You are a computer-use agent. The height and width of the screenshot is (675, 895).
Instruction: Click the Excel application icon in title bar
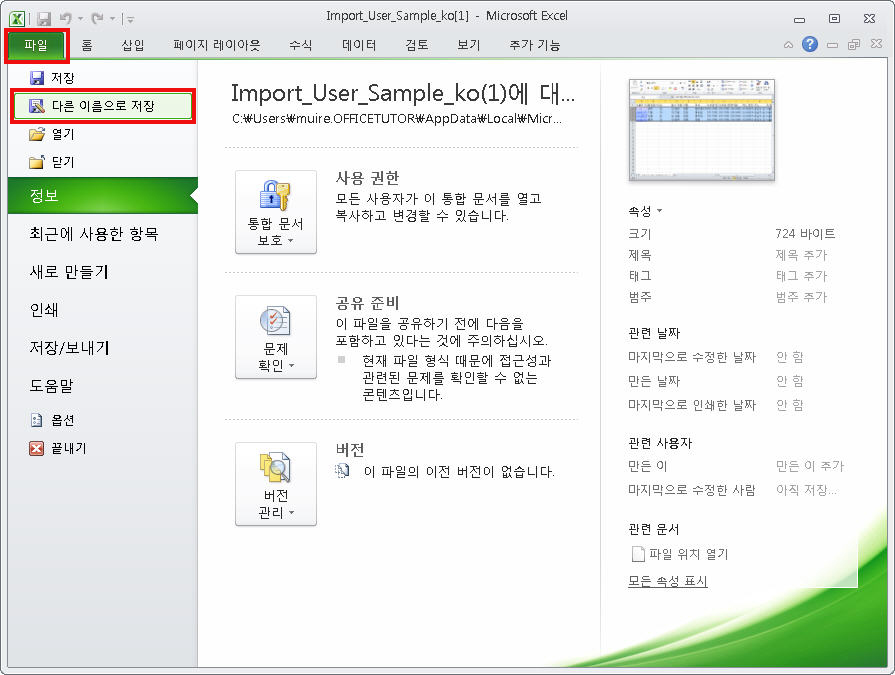17,19
